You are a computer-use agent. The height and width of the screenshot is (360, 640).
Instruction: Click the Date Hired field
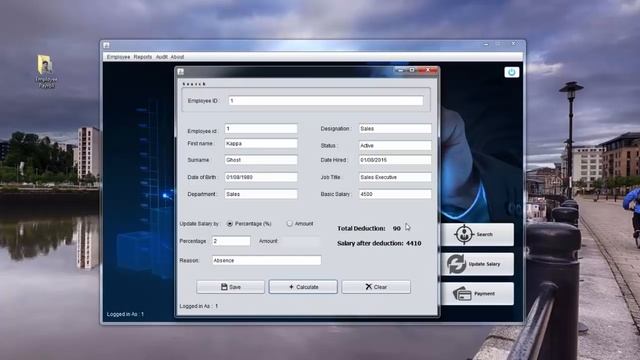coord(395,160)
